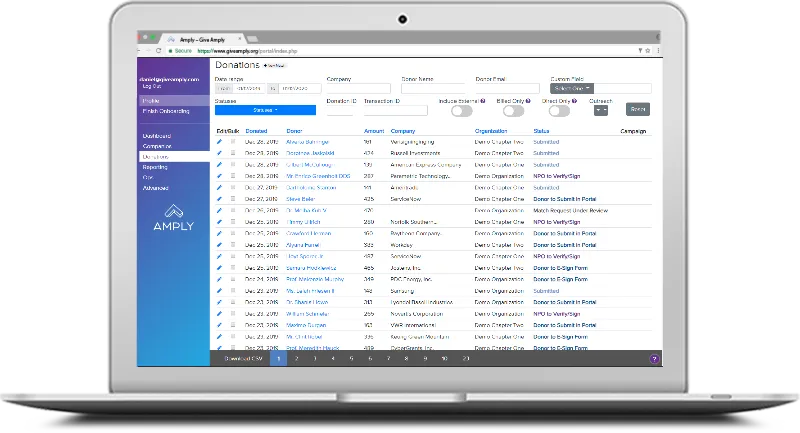
Task: Click the edit pencil for American Express Company row
Action: pos(219,164)
